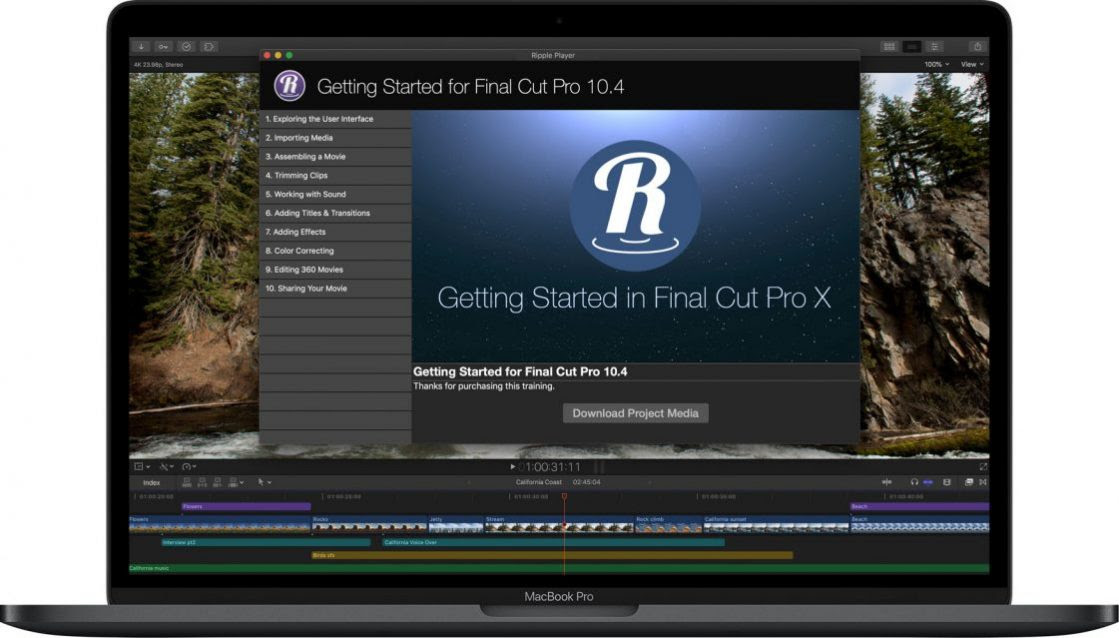This screenshot has width=1119, height=638.
Task: Open the Overwrite edit options dropdown
Action: 236,483
